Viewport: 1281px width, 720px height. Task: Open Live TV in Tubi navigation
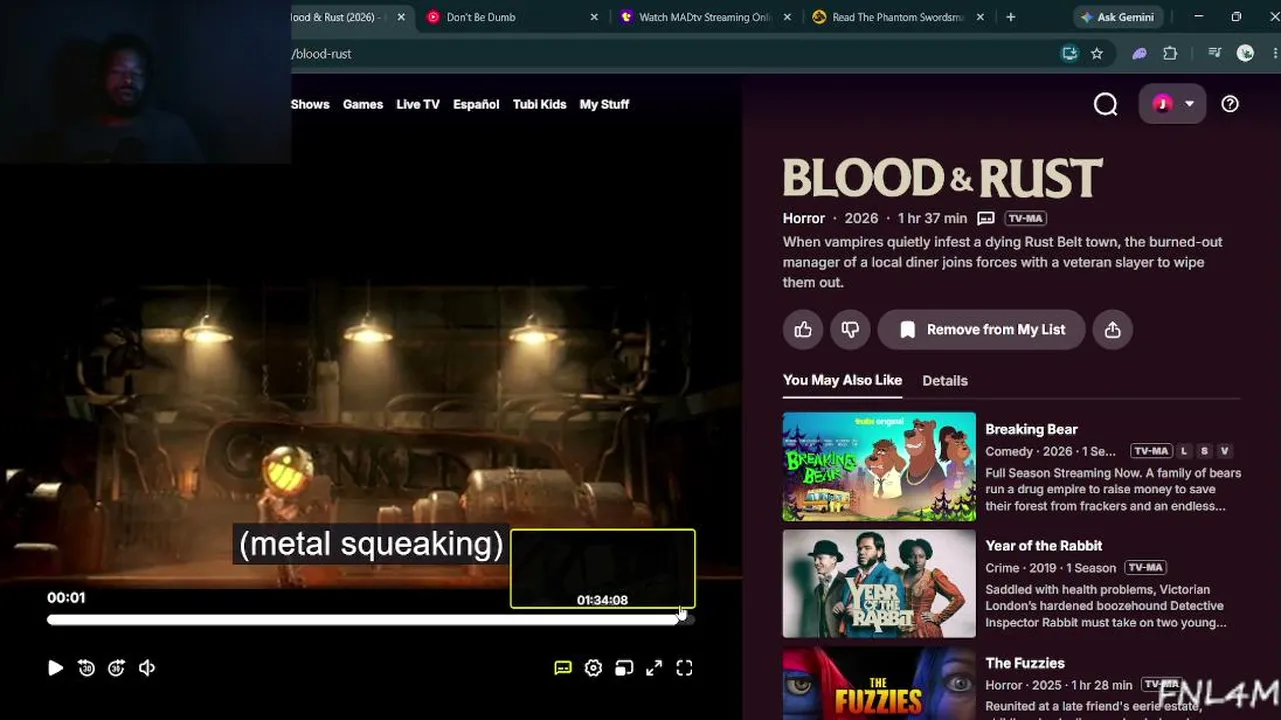(418, 104)
